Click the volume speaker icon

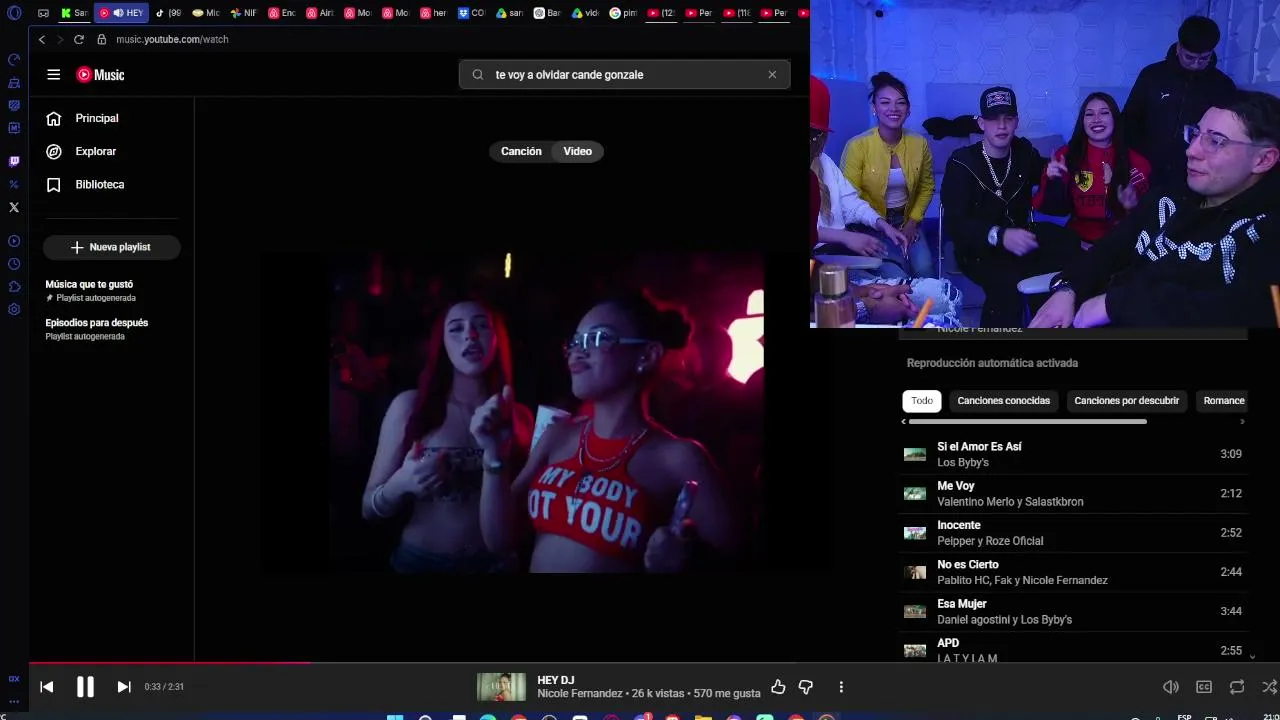pos(1170,687)
